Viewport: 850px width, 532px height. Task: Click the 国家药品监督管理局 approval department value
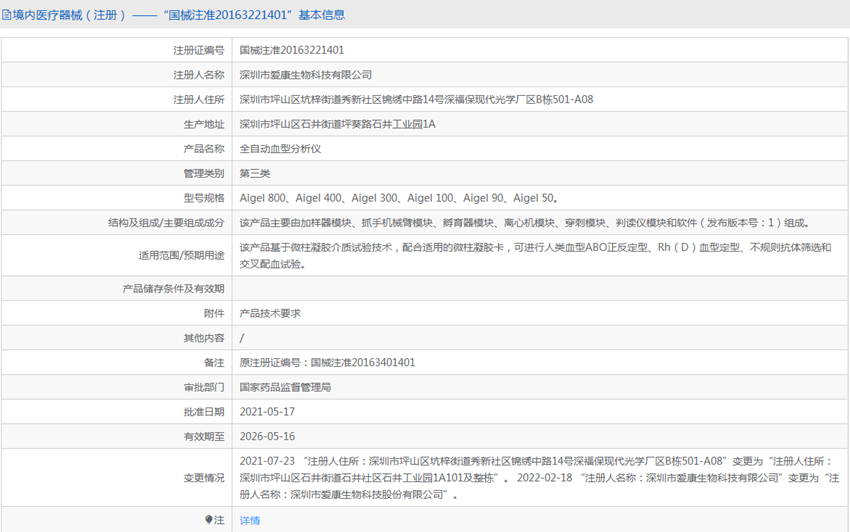[x=285, y=387]
